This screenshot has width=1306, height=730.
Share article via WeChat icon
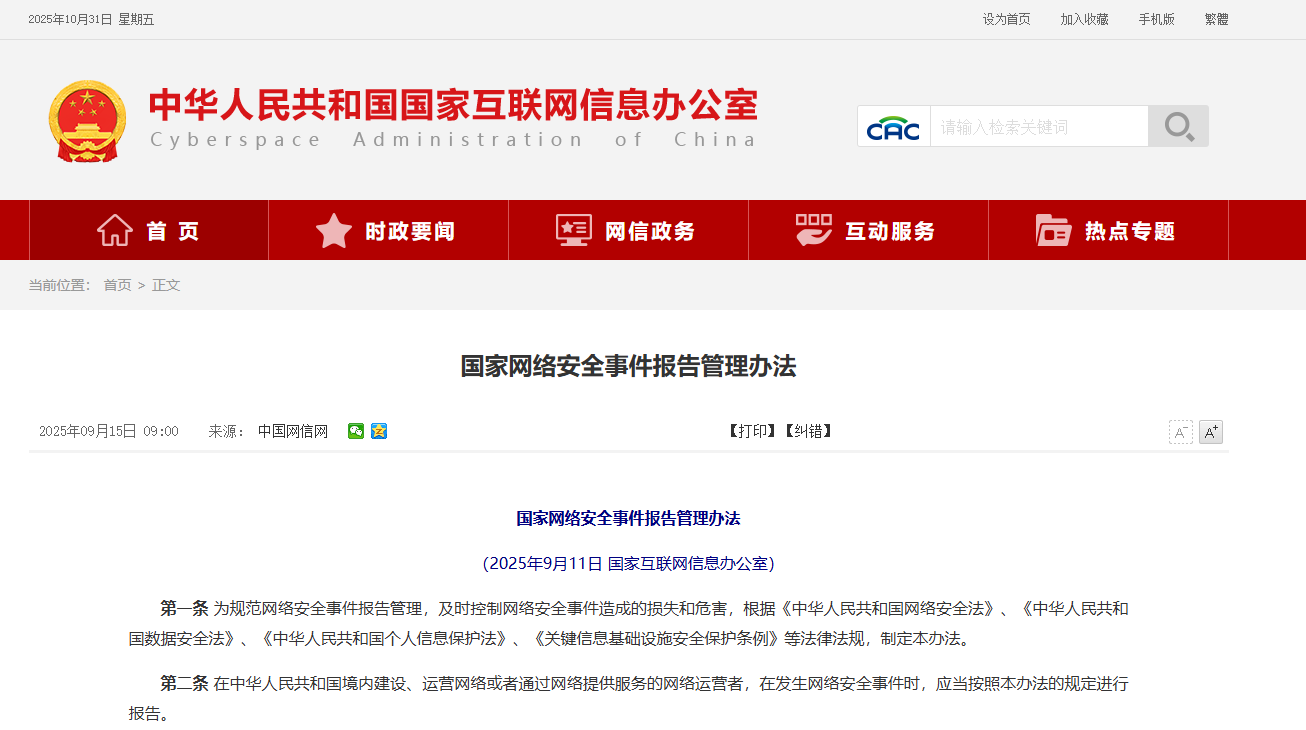coord(356,431)
